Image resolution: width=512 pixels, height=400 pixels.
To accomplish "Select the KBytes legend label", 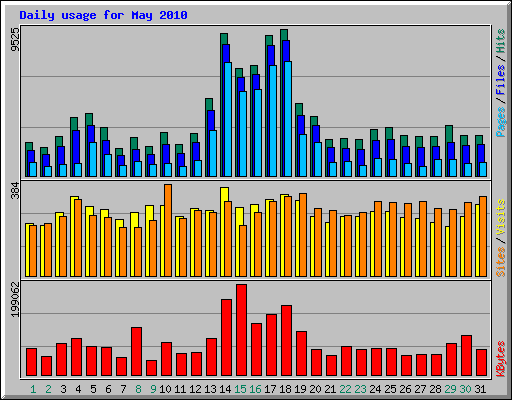I will (500, 359).
